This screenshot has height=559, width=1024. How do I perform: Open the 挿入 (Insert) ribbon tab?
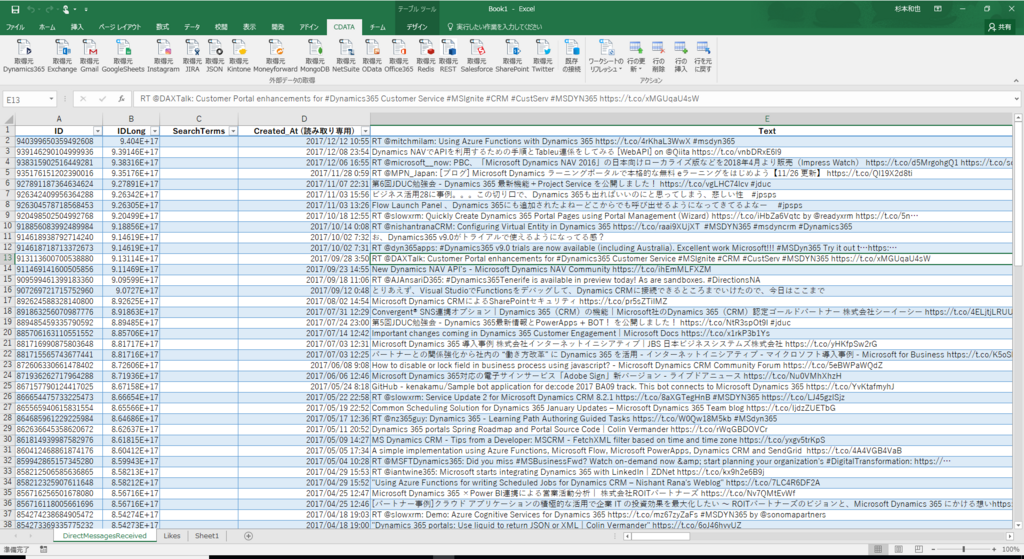tap(77, 27)
